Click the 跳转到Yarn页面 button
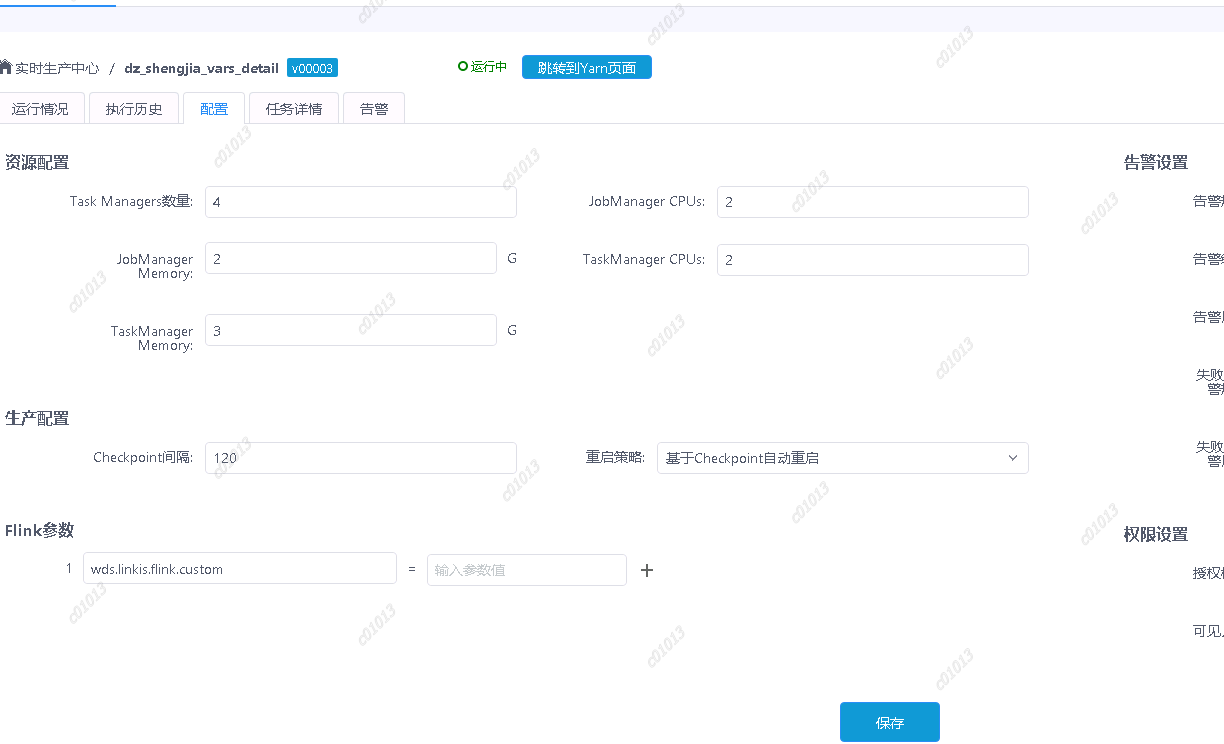This screenshot has height=744, width=1224. point(586,67)
